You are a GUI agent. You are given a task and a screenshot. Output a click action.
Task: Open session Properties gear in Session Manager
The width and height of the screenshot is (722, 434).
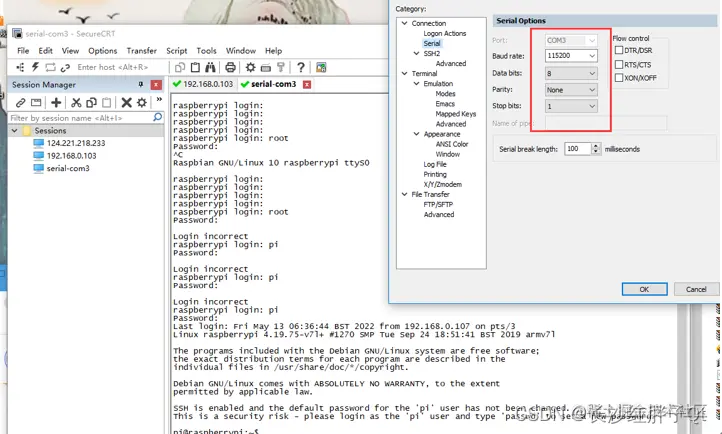coord(142,102)
